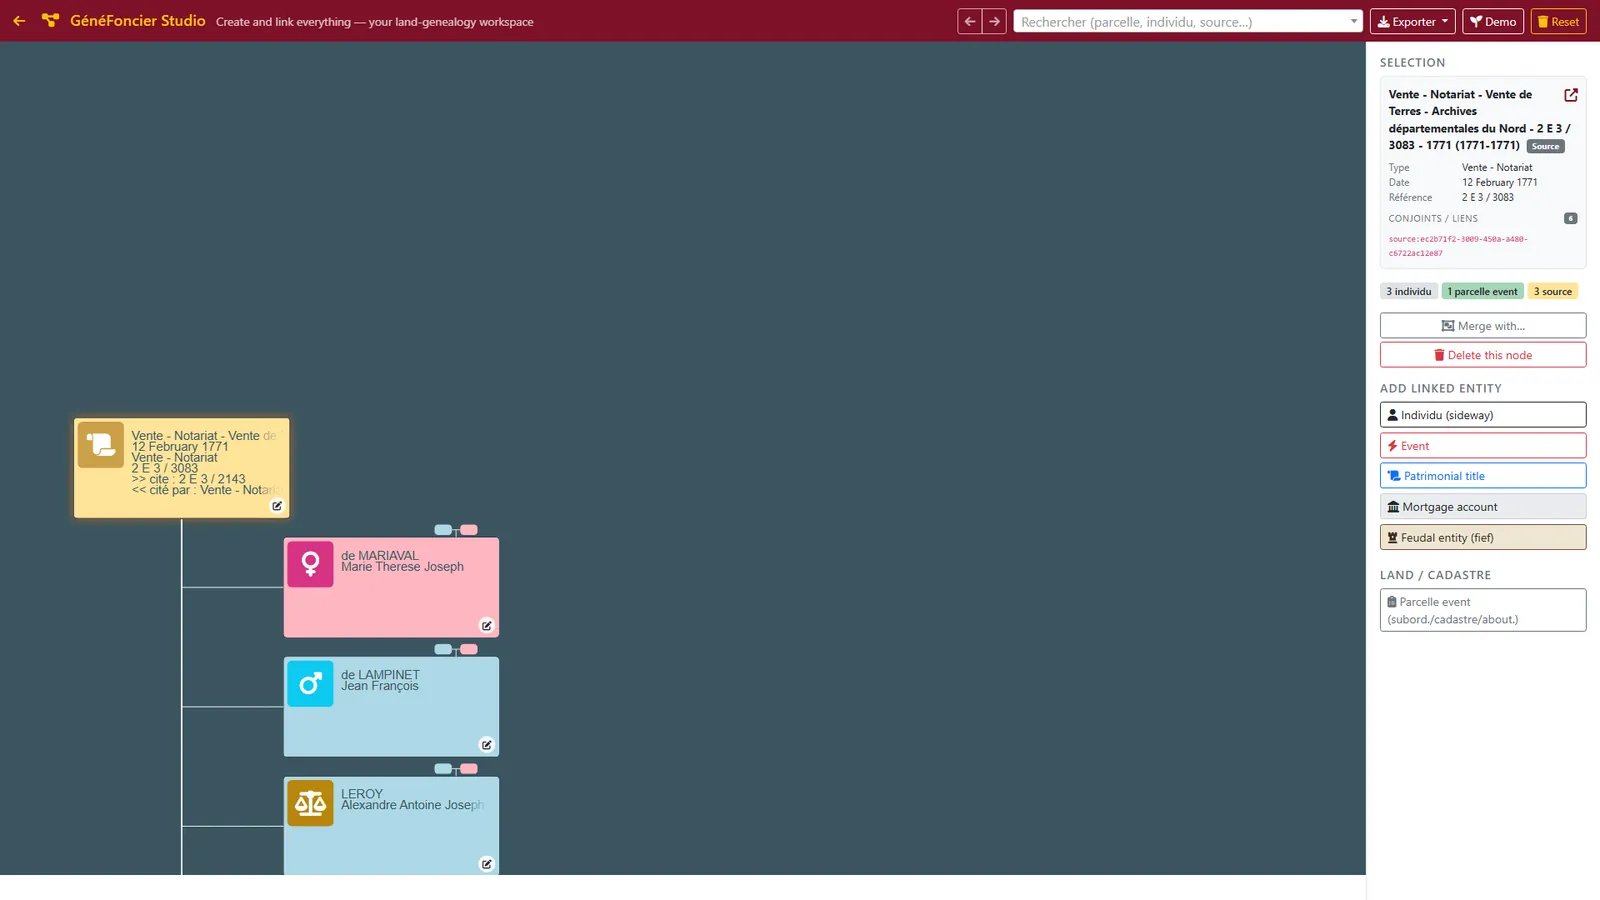The image size is (1600, 900).
Task: Click the female icon on de MARIAVAL card
Action: (x=310, y=564)
